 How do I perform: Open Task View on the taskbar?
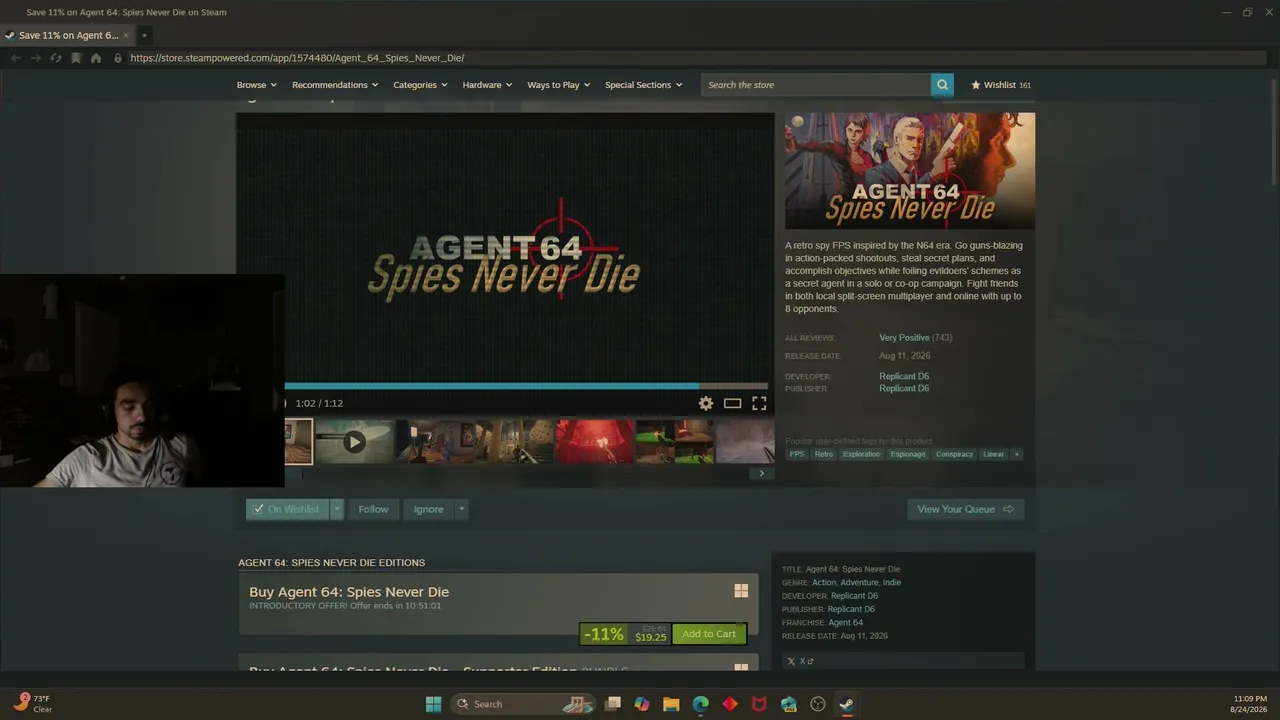[x=613, y=704]
